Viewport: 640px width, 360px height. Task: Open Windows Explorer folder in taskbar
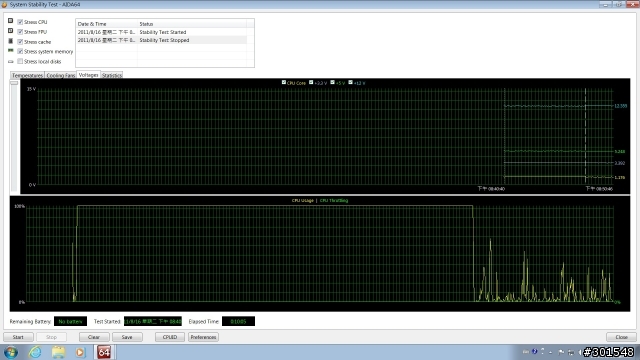click(x=58, y=352)
